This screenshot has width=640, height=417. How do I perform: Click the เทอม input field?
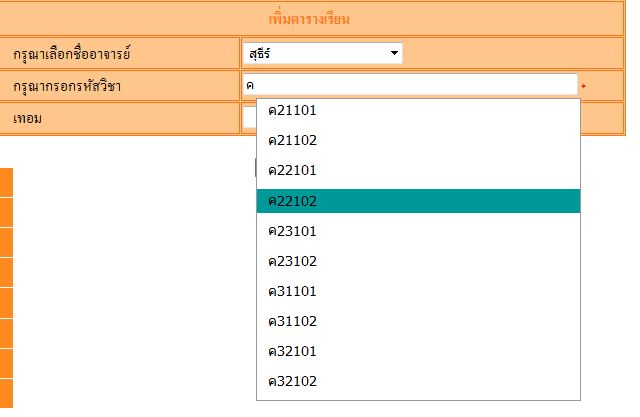249,119
